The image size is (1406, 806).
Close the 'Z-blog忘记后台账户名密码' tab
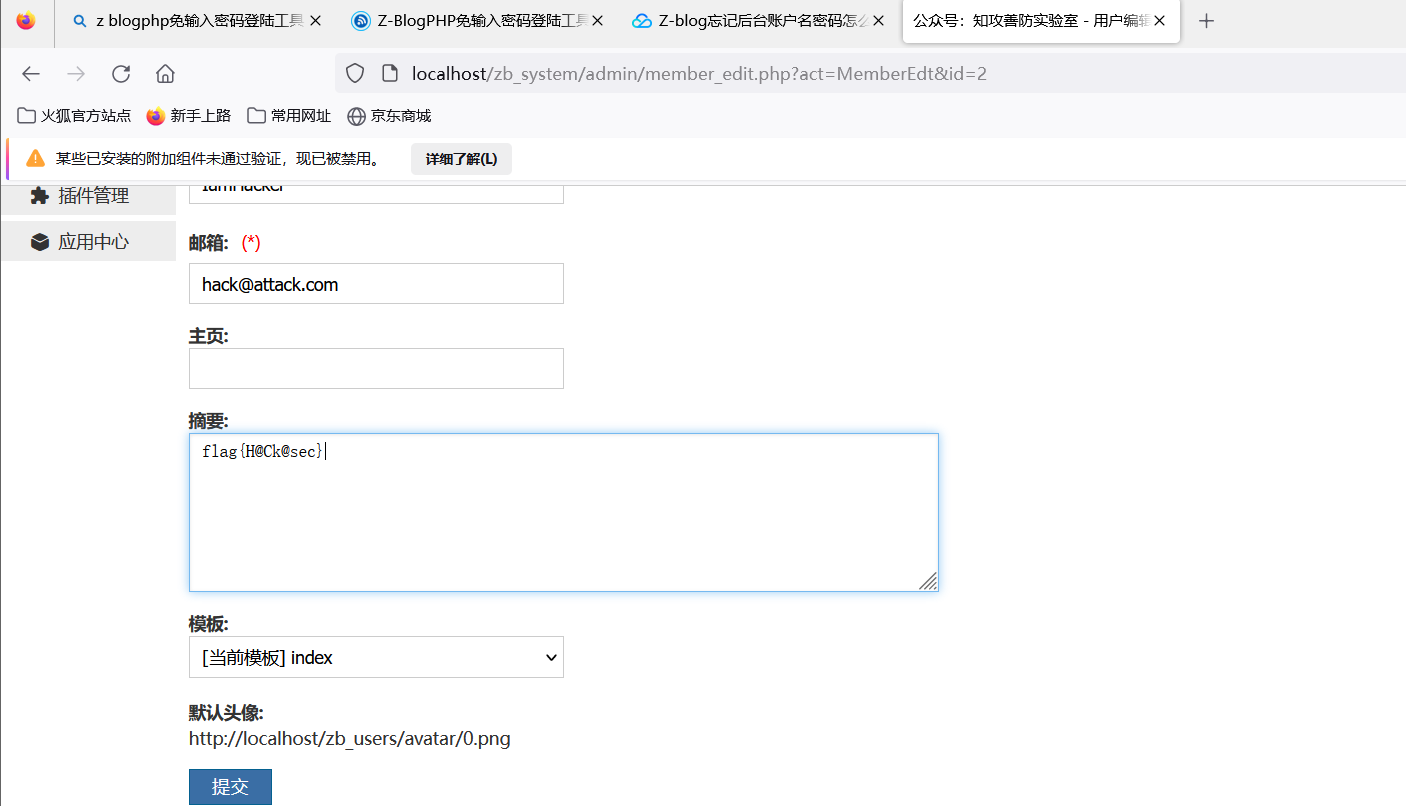click(x=878, y=21)
